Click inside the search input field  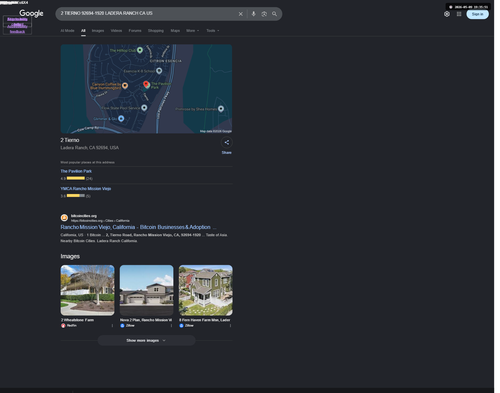147,14
